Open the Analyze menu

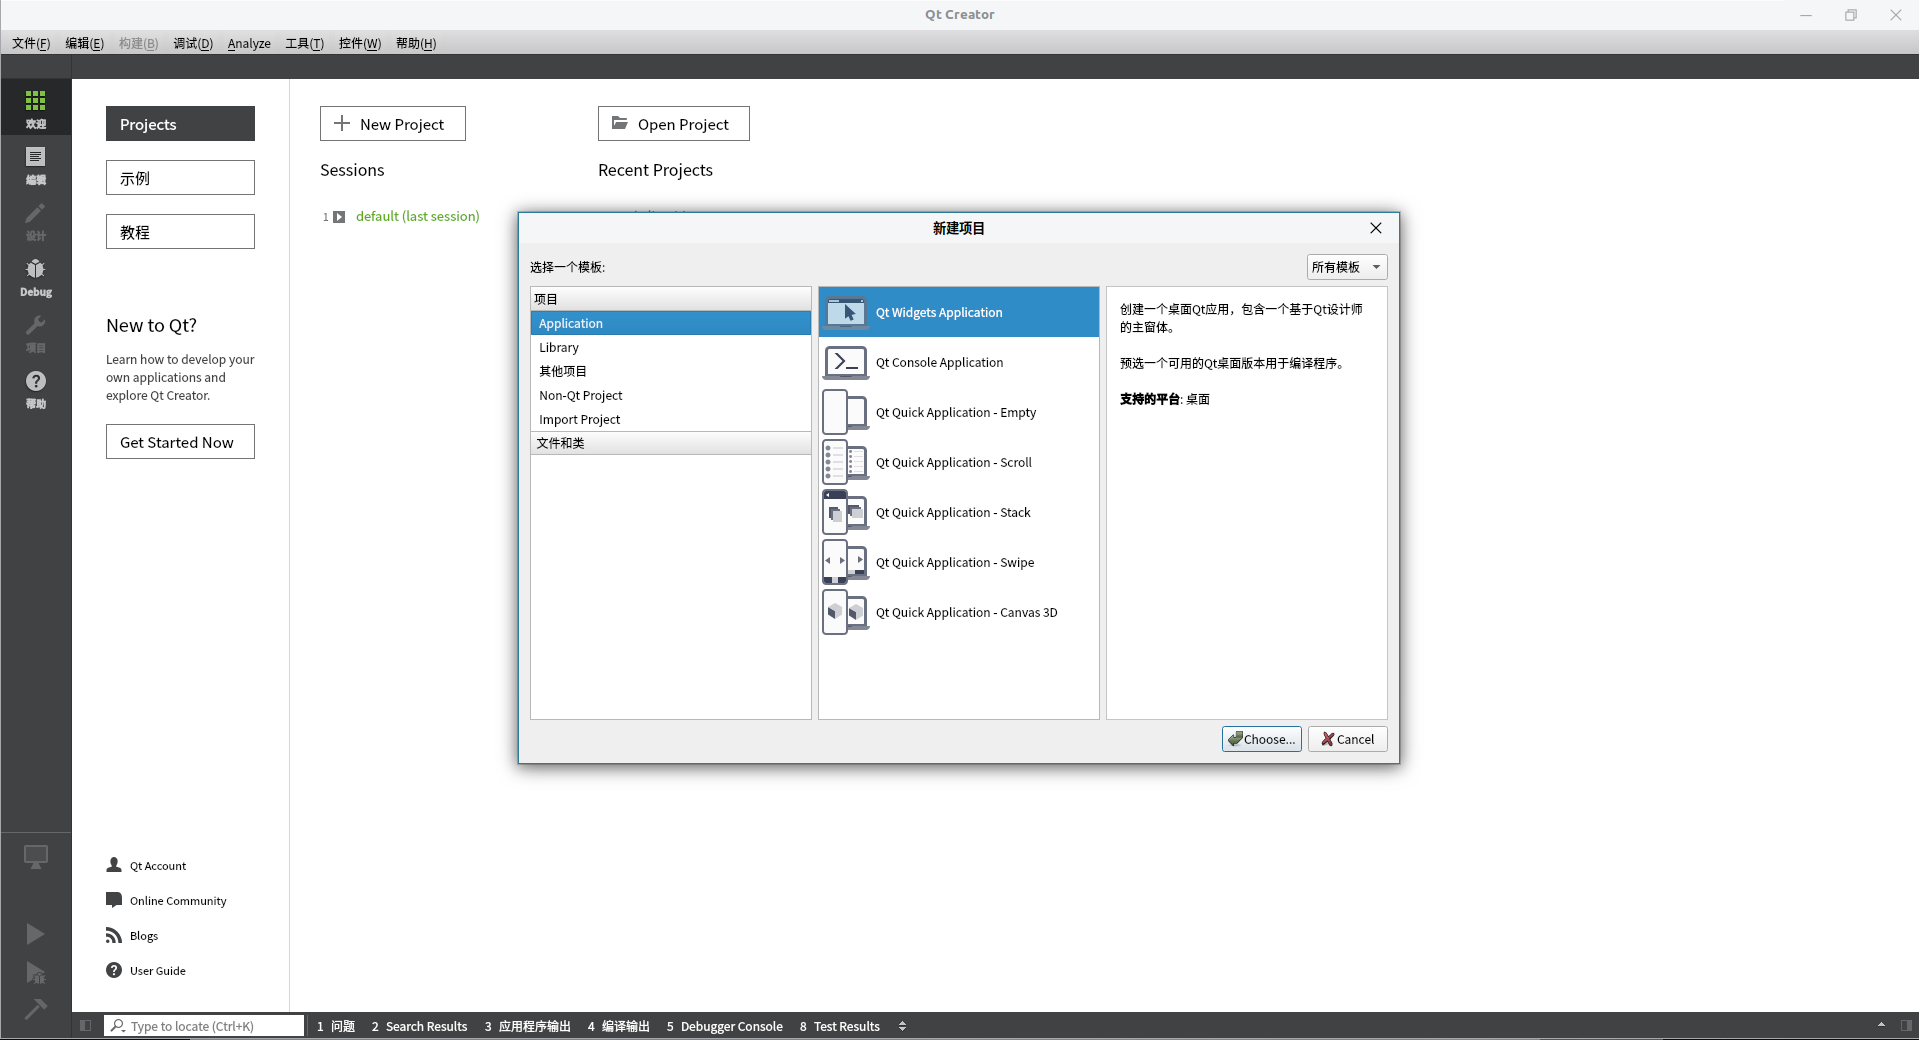coord(249,43)
